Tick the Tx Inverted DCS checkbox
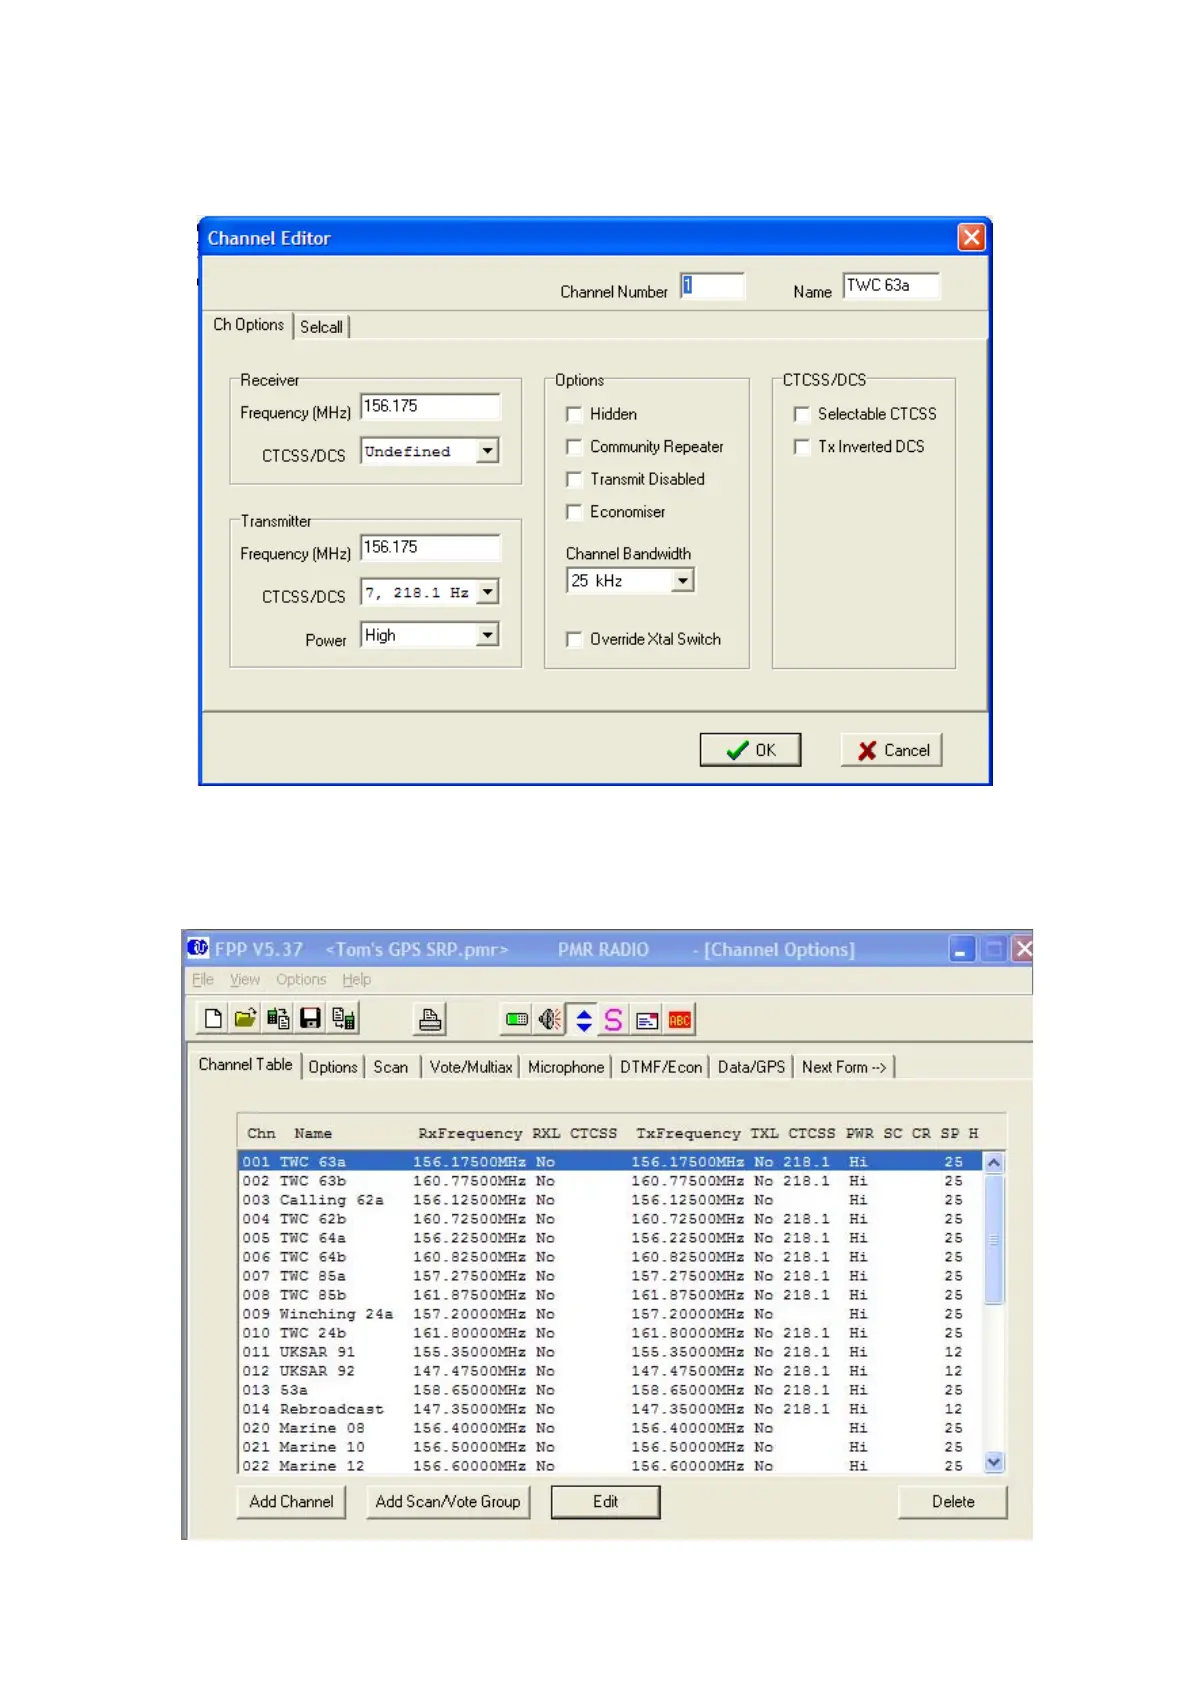The height and width of the screenshot is (1684, 1190). point(802,447)
